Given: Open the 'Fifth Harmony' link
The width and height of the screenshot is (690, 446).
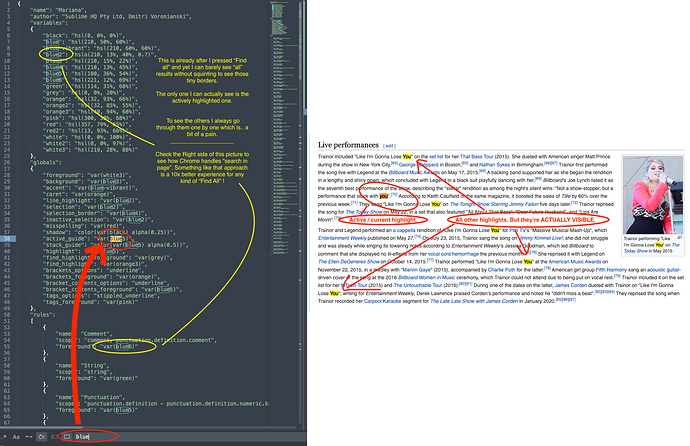Looking at the screenshot, I should [x=611, y=270].
